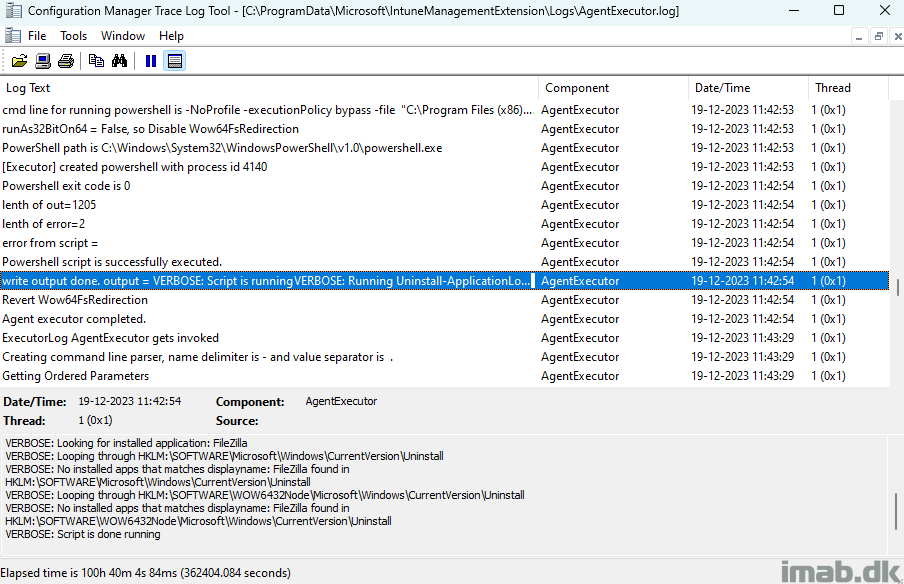Click the Copy to clipboard toolbar icon
This screenshot has height=584, width=904.
(x=96, y=61)
